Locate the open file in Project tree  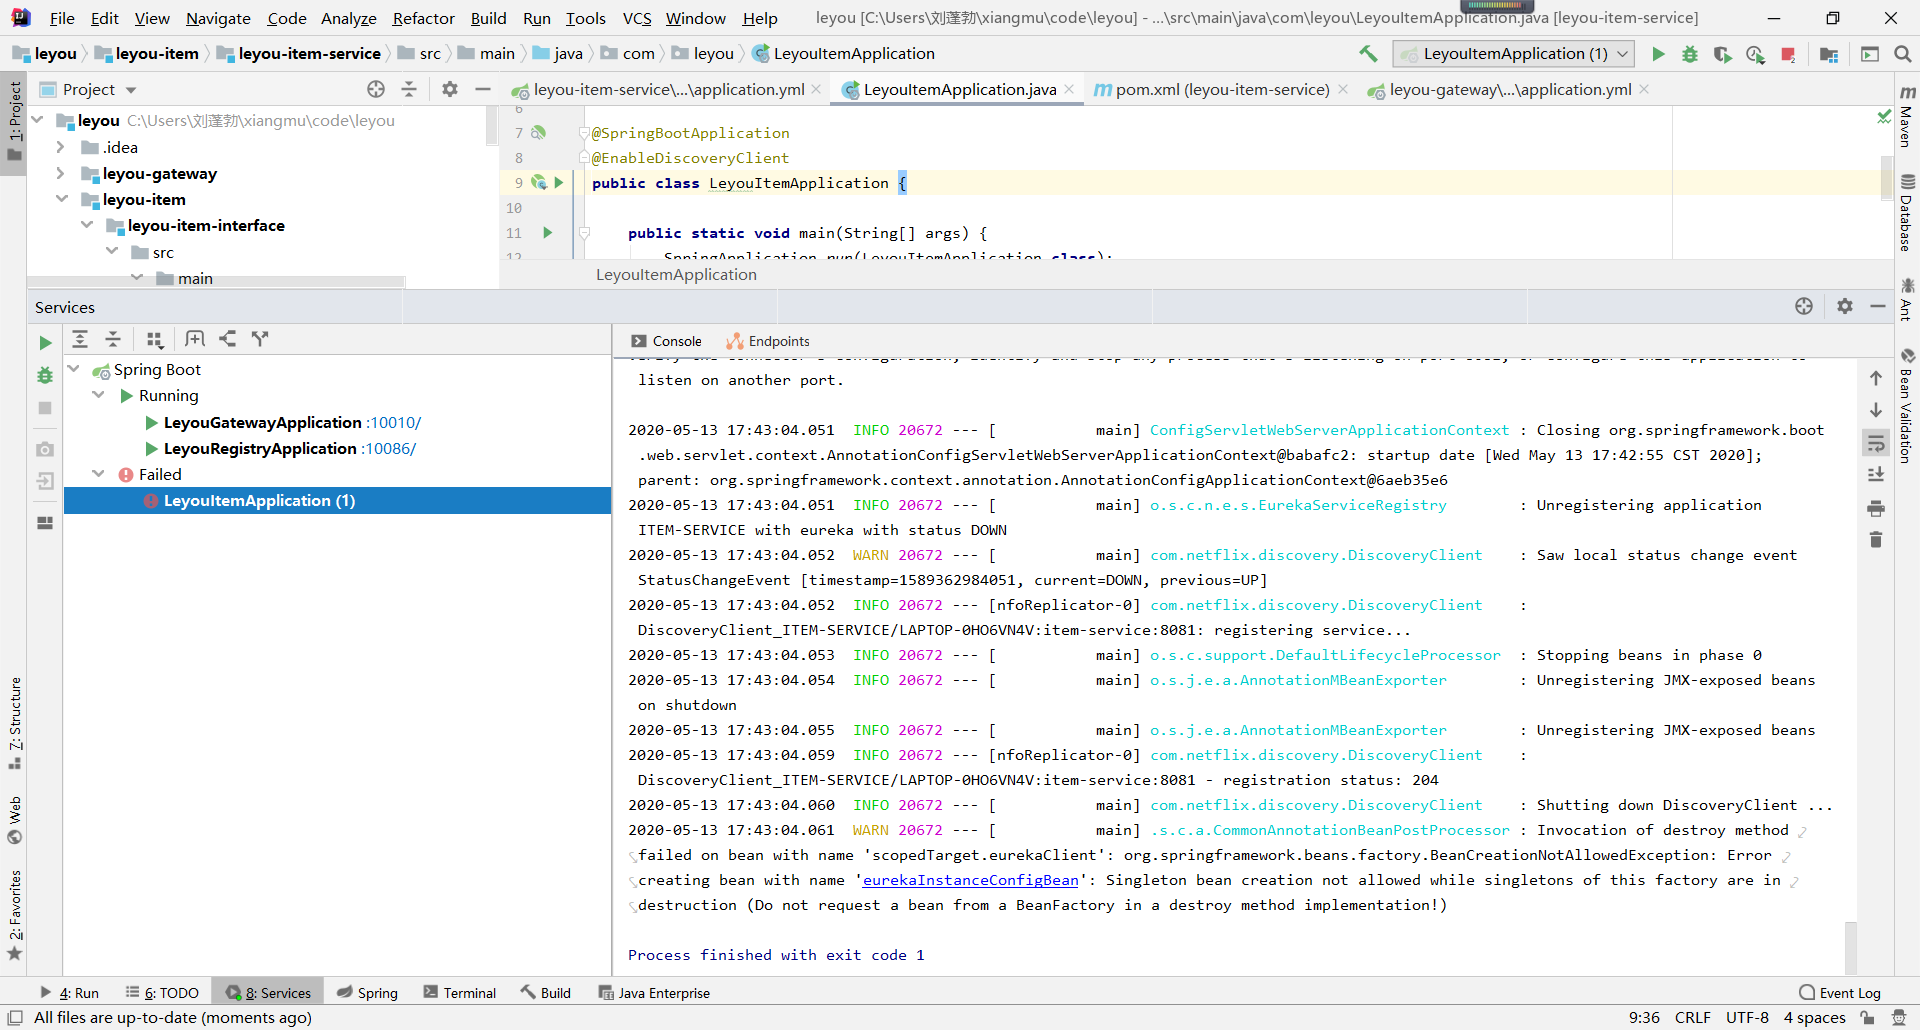point(376,89)
